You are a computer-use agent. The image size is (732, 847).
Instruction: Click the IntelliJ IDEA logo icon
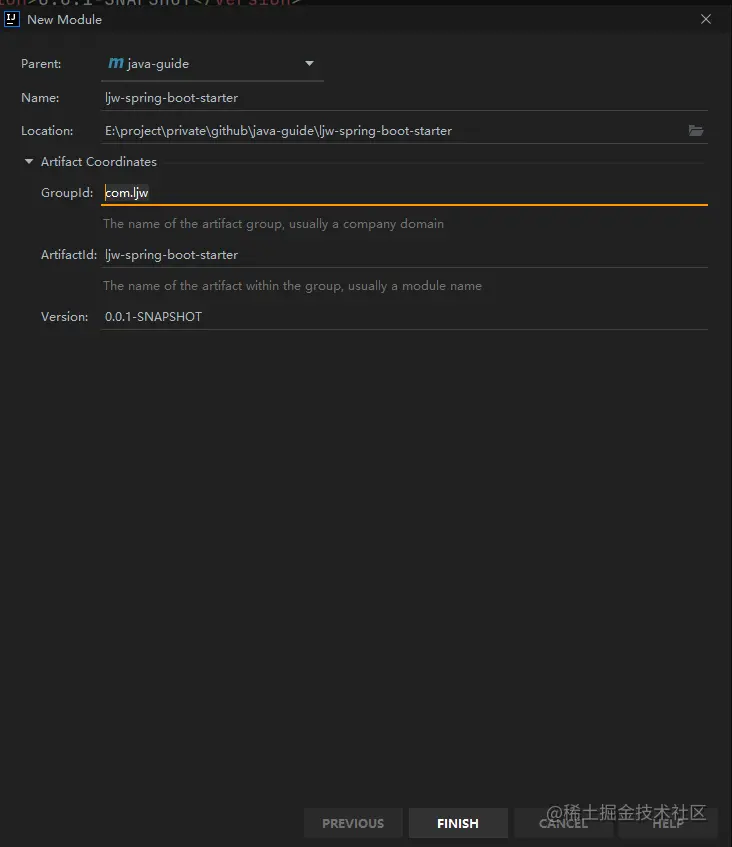click(x=11, y=19)
